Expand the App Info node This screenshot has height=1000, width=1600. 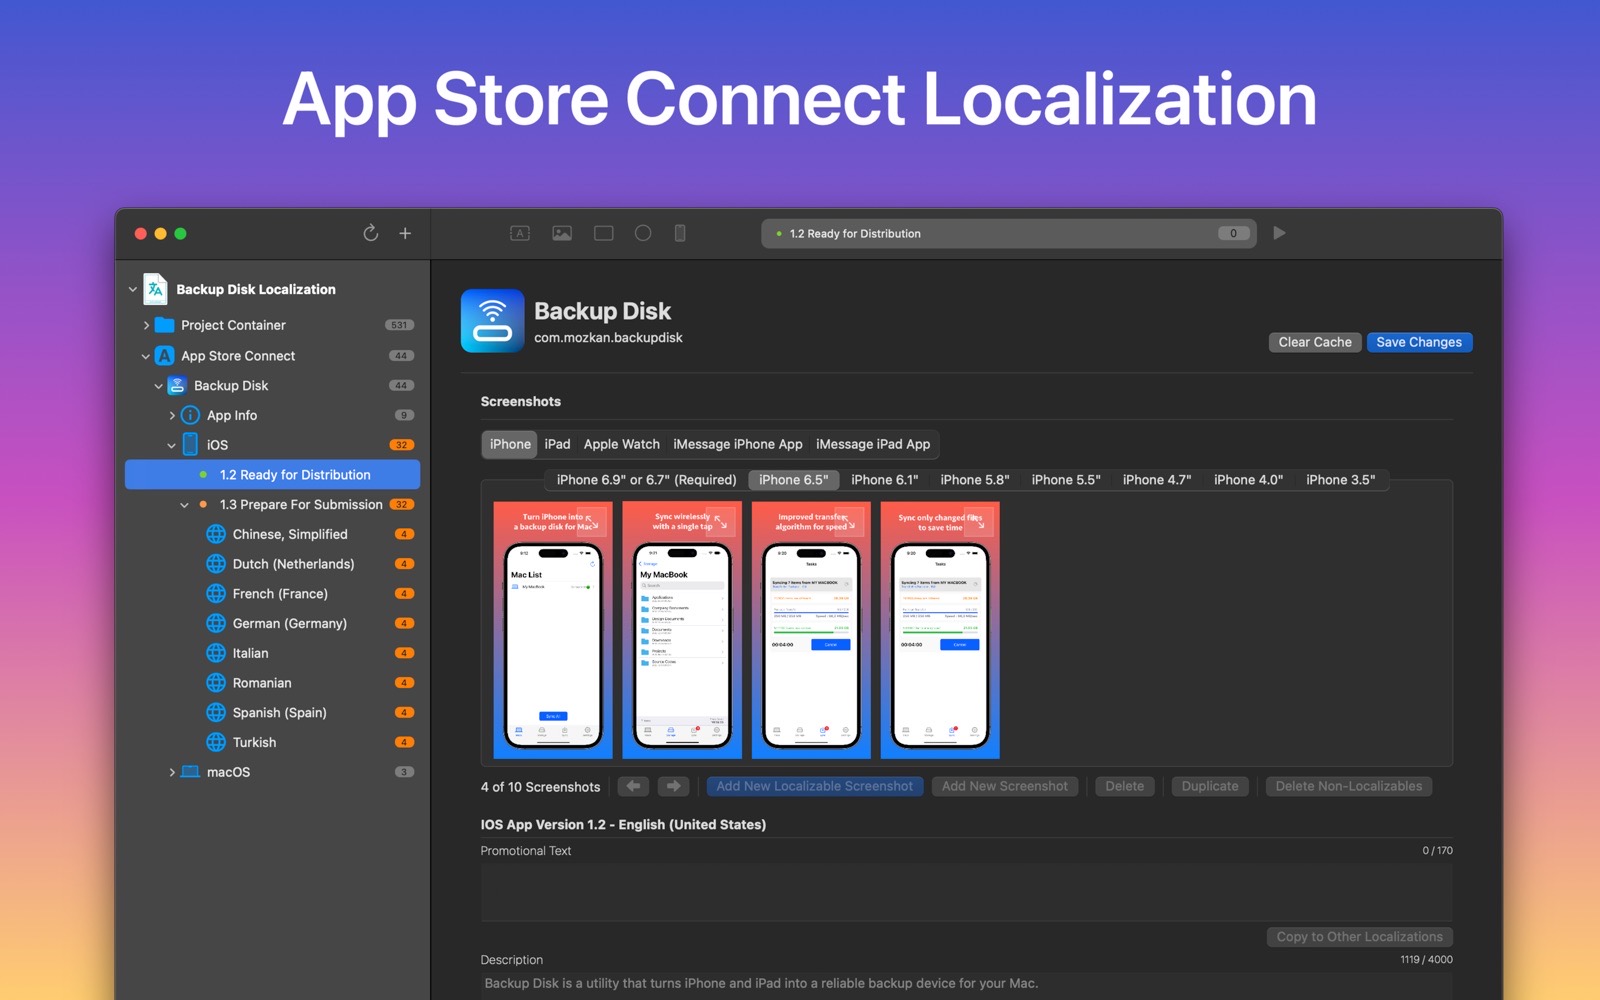tap(172, 415)
